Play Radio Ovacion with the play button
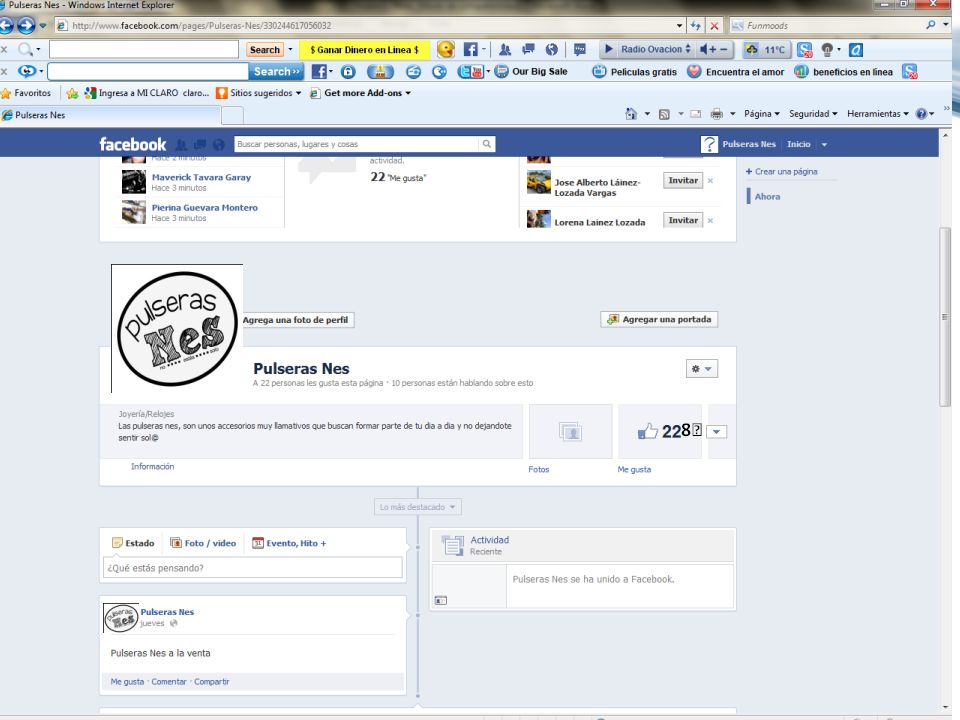The width and height of the screenshot is (960, 720). pyautogui.click(x=609, y=49)
